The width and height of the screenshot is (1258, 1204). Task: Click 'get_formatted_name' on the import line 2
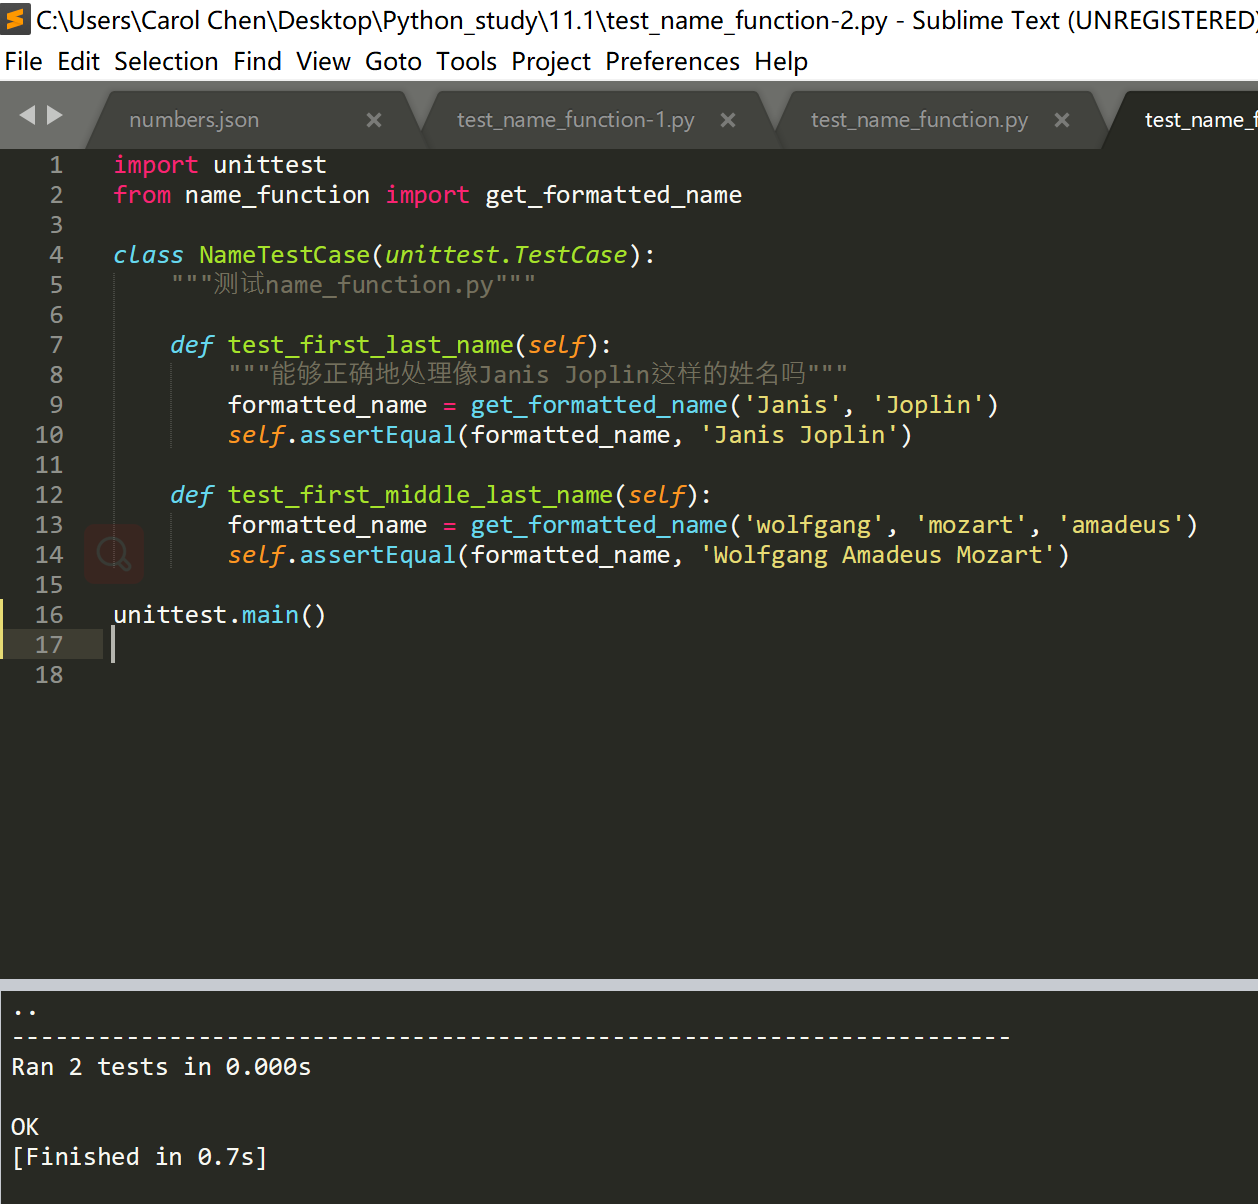[613, 195]
